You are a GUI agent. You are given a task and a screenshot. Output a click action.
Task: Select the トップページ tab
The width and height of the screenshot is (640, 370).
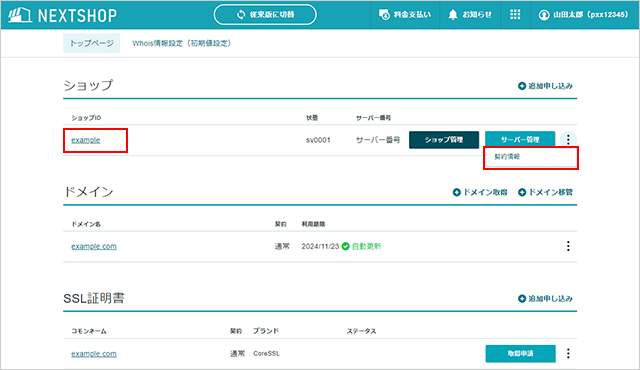pos(91,43)
